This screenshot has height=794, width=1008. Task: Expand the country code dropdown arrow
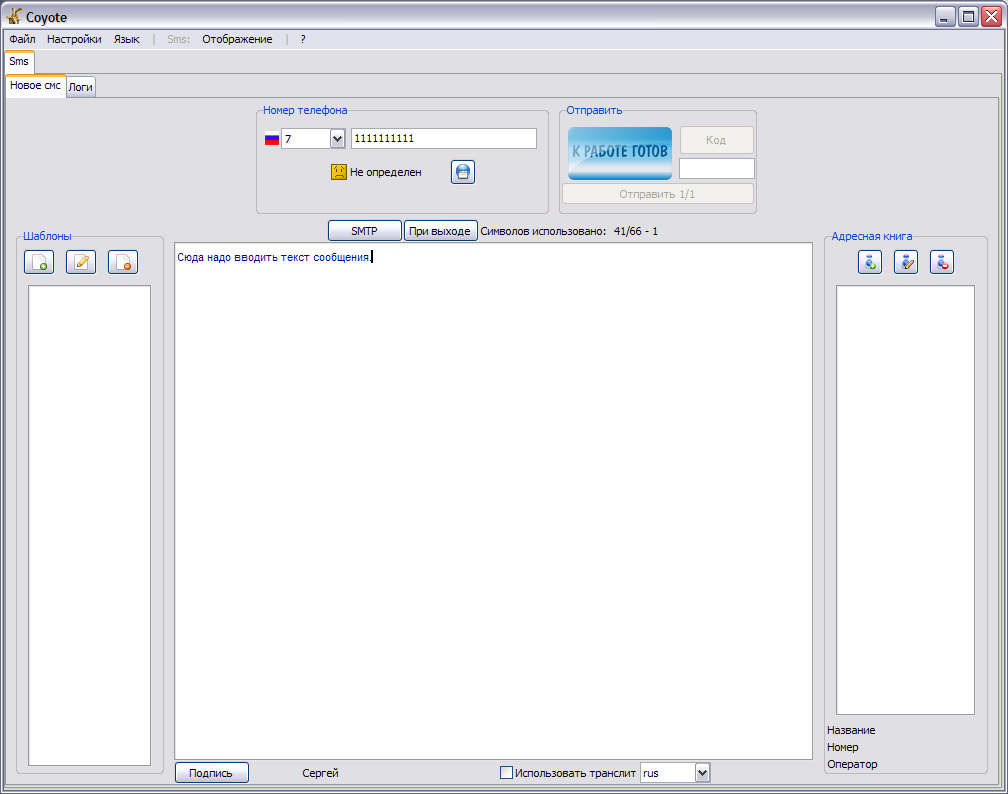coord(338,138)
